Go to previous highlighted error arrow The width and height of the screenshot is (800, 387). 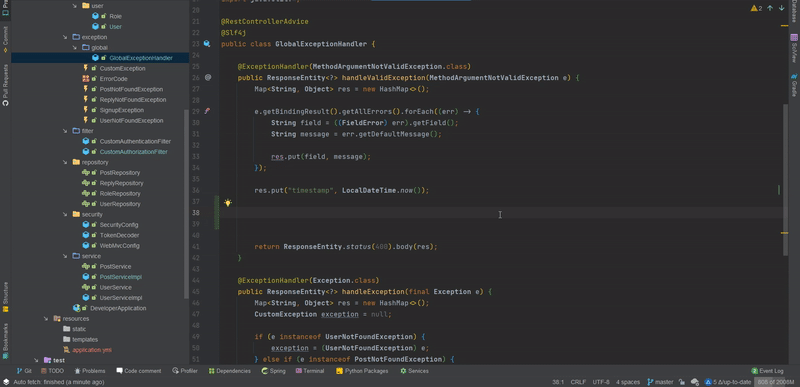click(x=770, y=8)
